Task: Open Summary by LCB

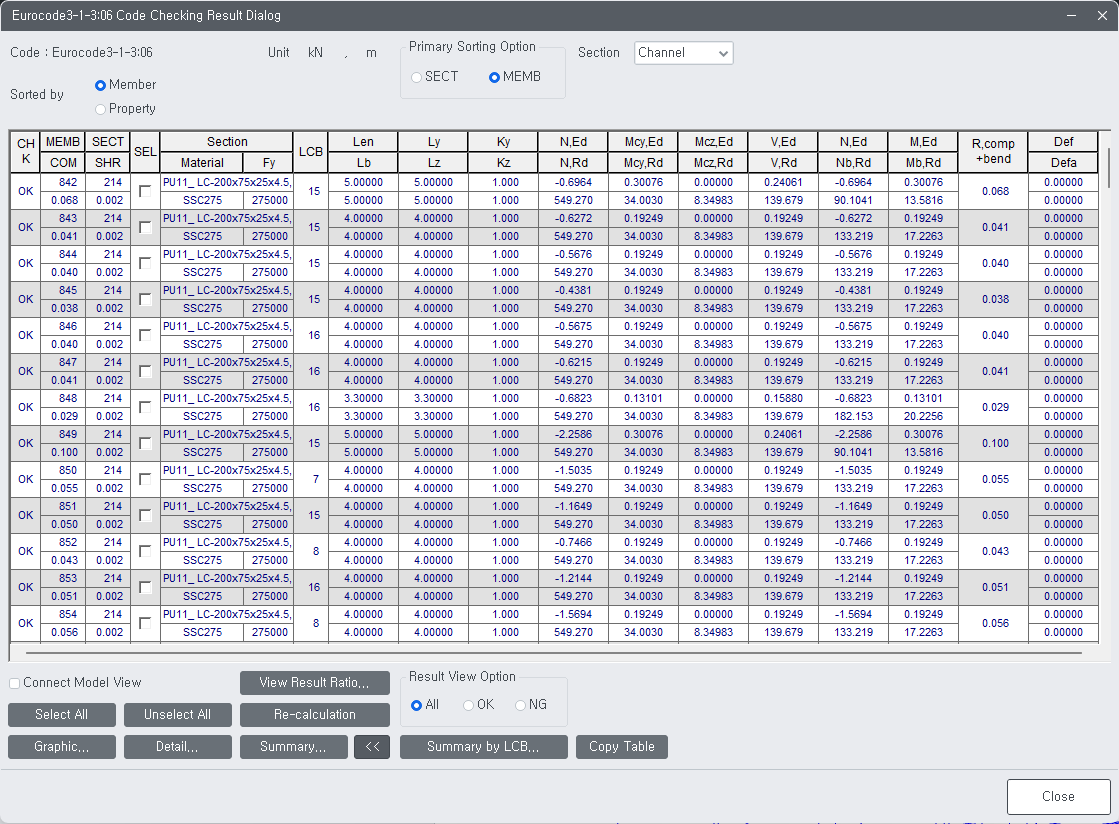Action: point(483,746)
